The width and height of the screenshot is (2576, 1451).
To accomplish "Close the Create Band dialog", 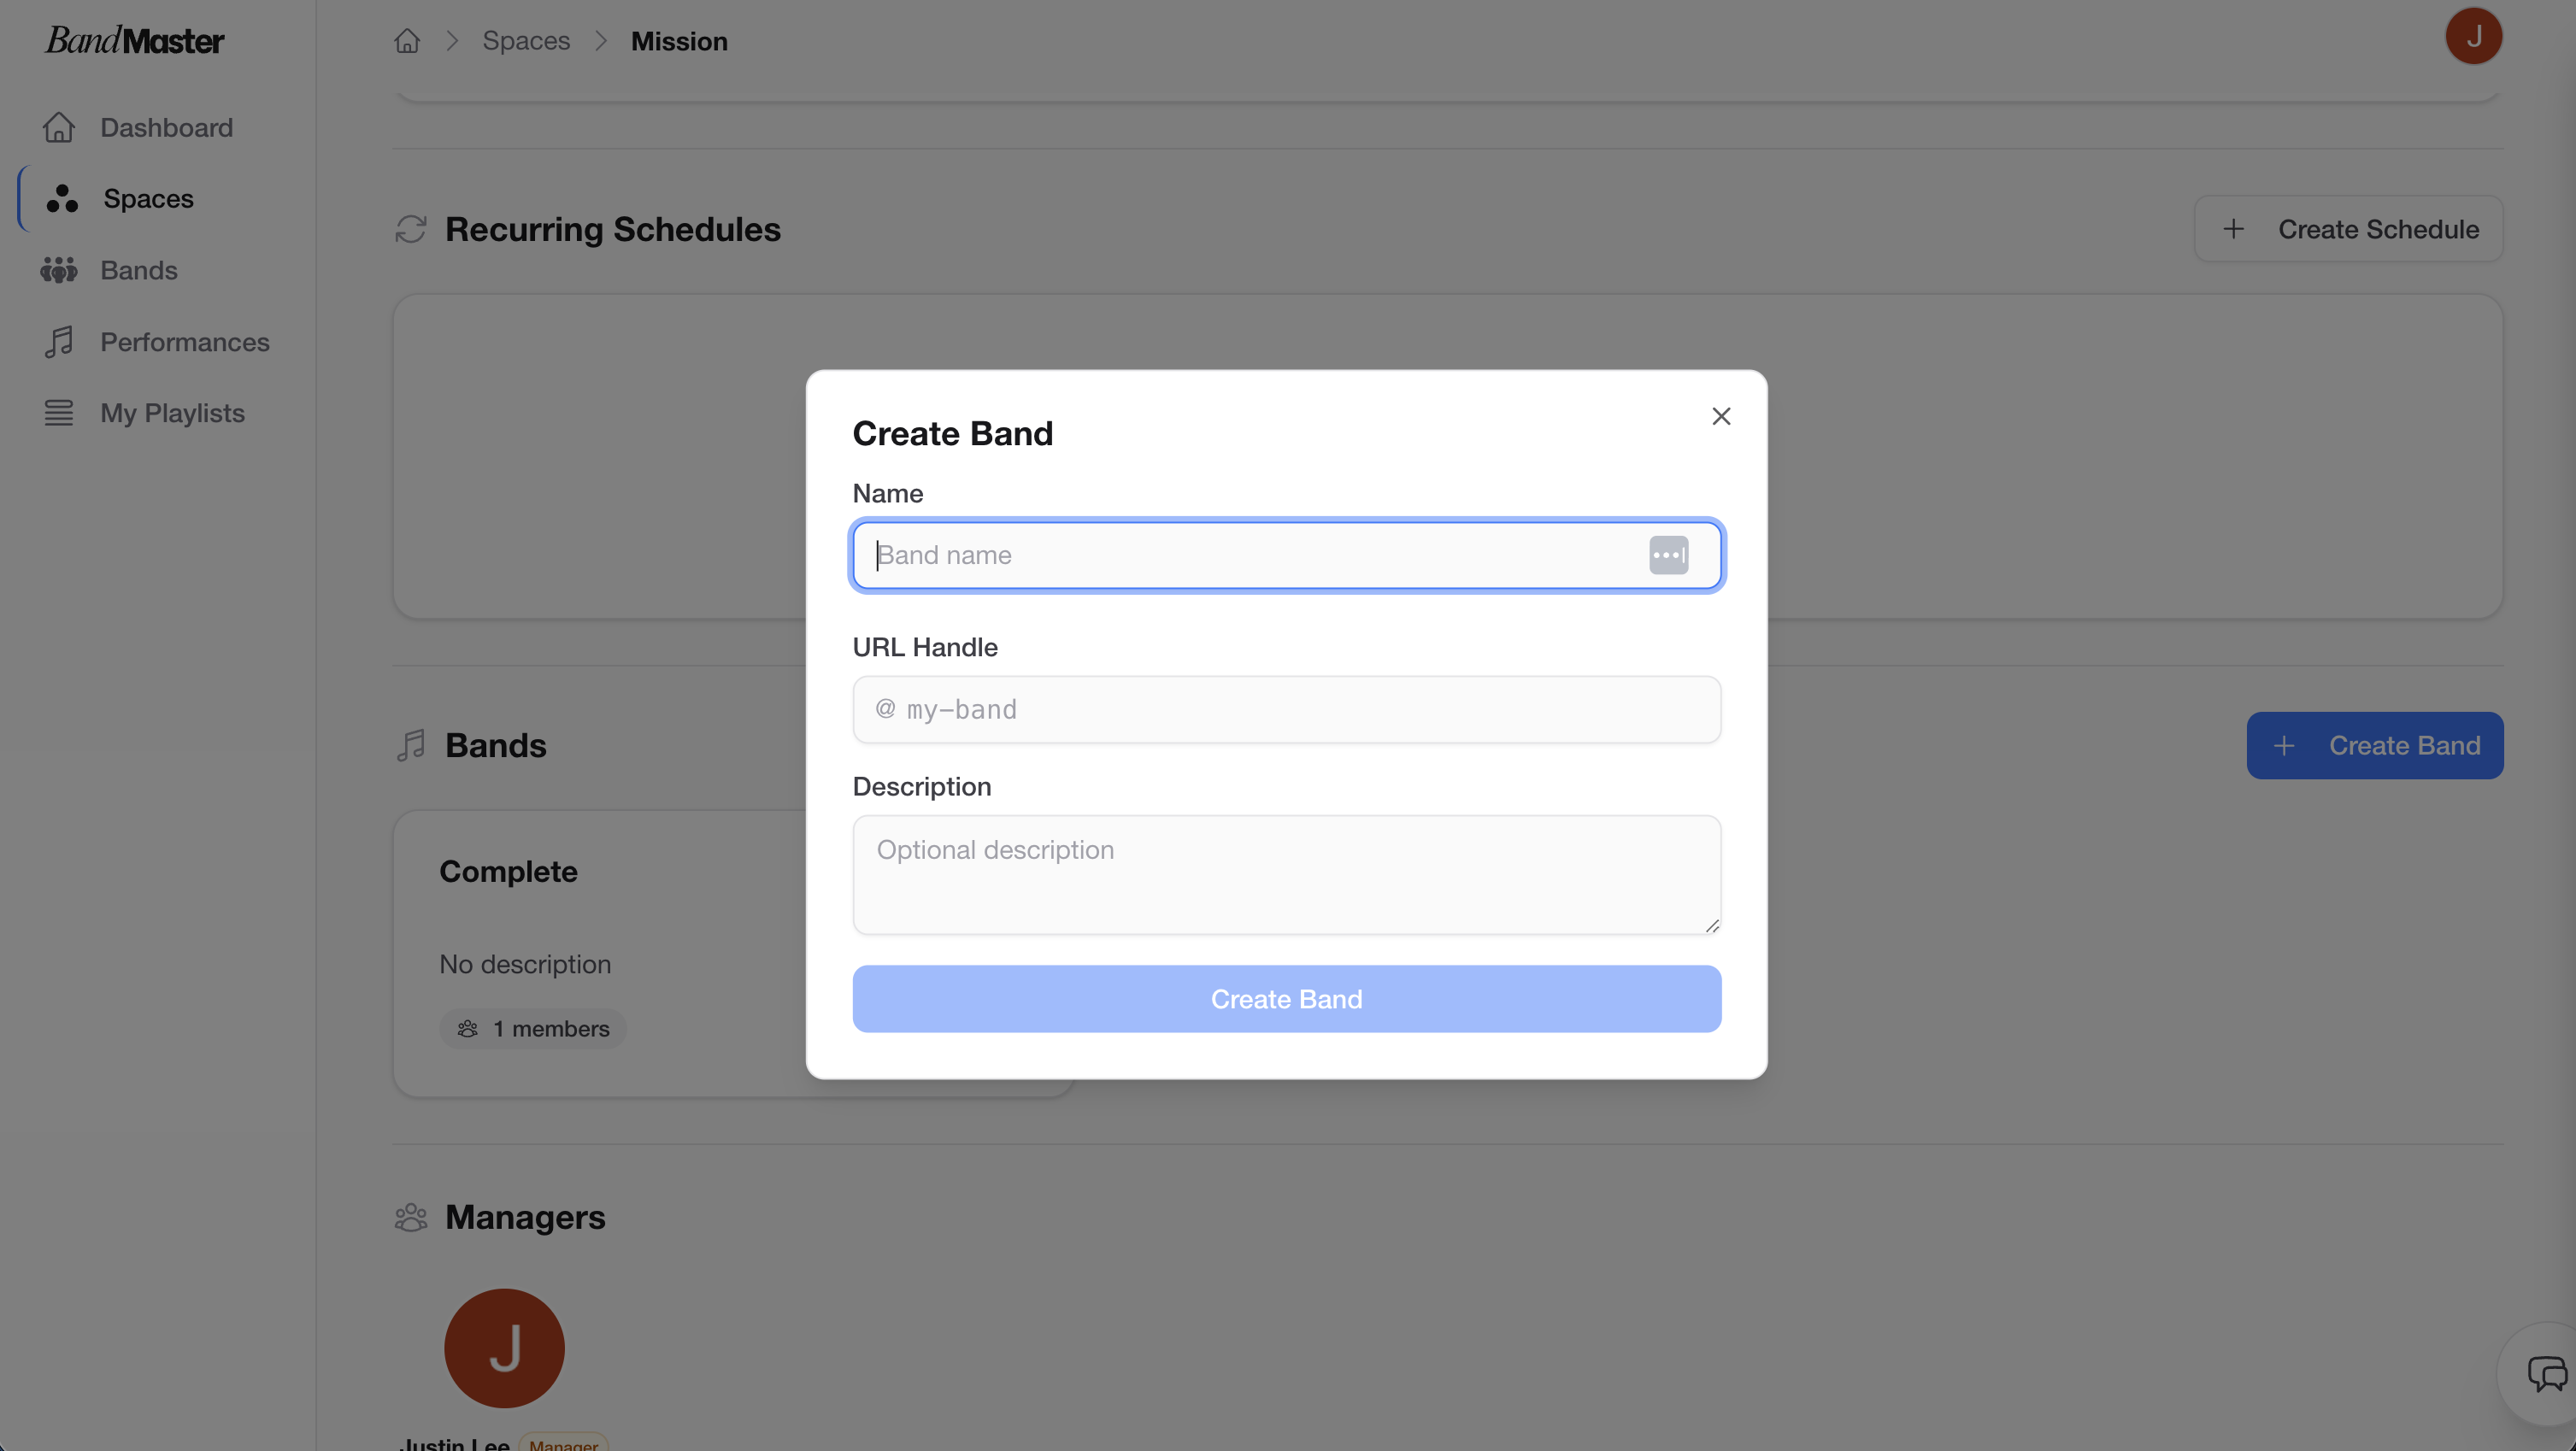I will pos(1720,416).
